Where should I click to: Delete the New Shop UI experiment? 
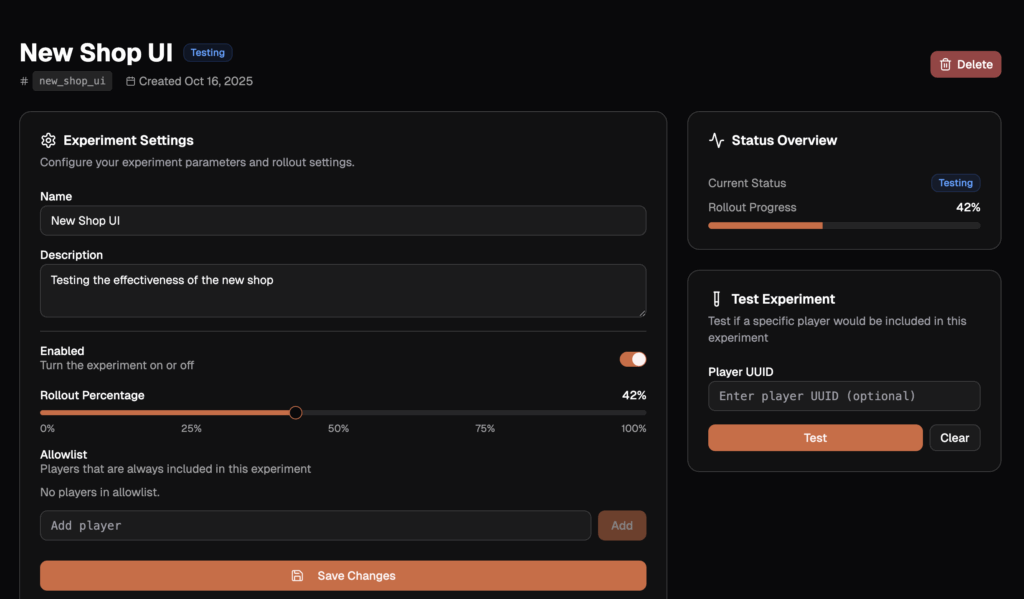tap(966, 65)
